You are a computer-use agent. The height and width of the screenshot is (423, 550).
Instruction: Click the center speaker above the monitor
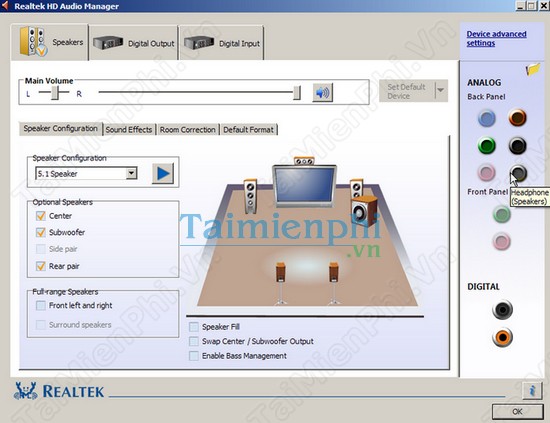coord(304,161)
